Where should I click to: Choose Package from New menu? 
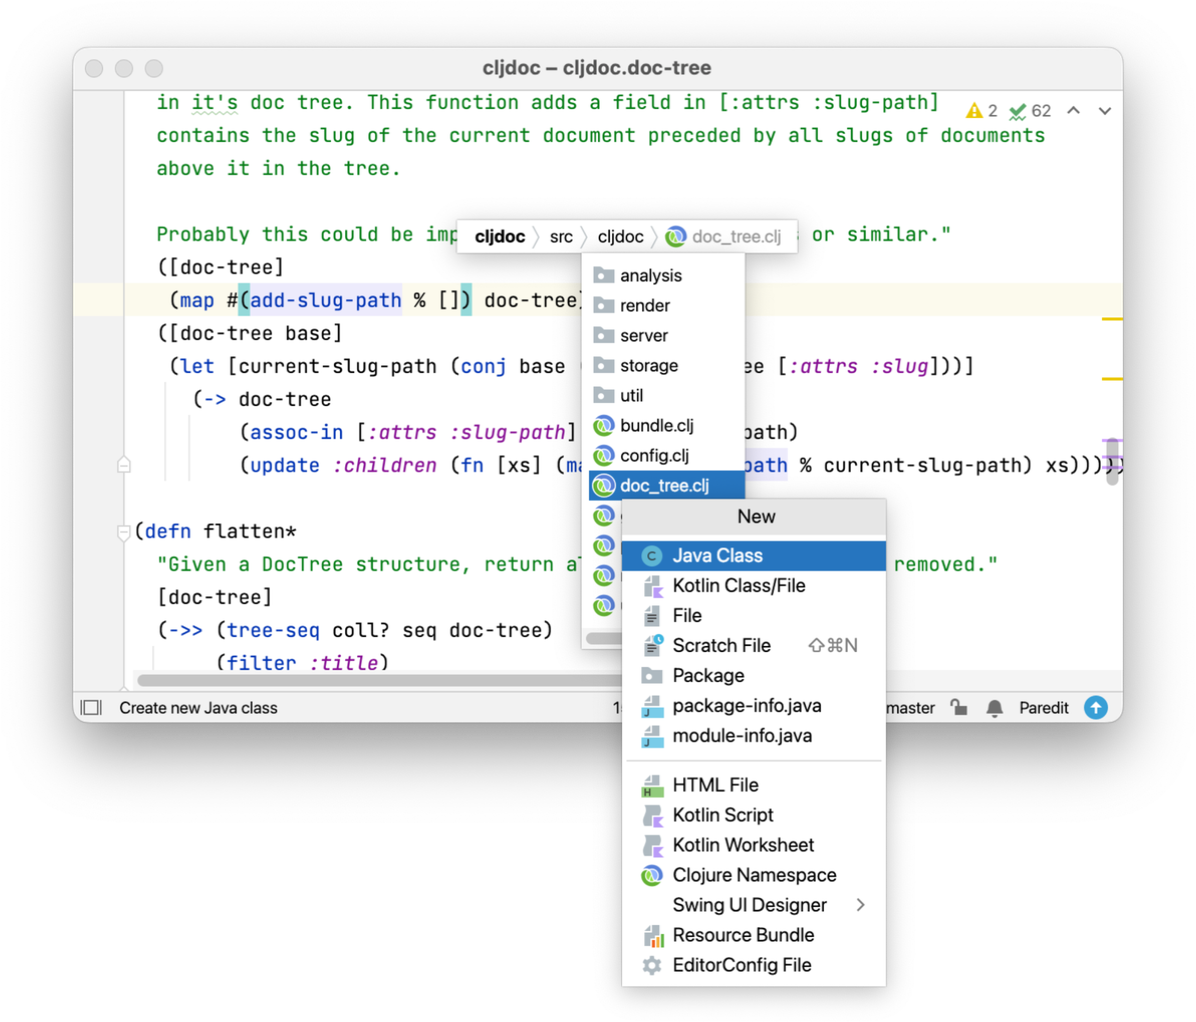[754, 676]
